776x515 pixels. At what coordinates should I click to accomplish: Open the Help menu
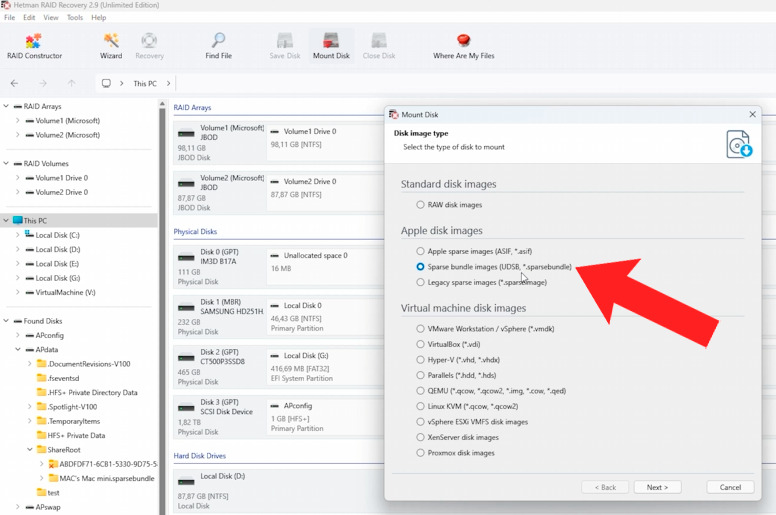[x=98, y=17]
